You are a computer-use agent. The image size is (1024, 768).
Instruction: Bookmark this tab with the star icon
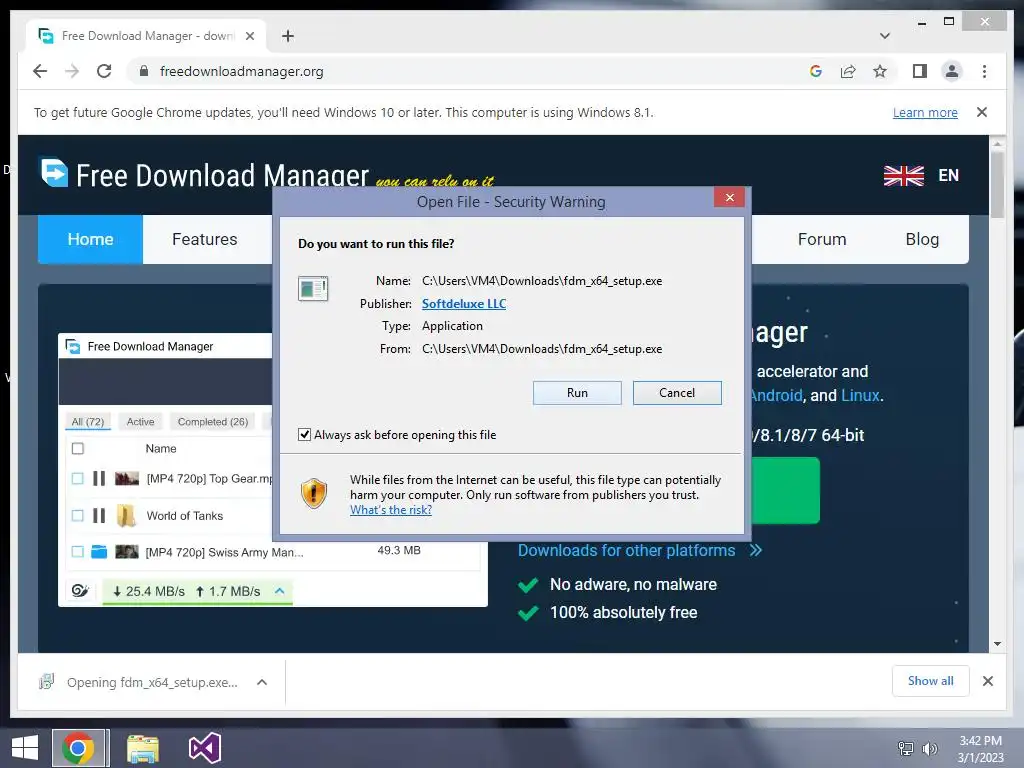tap(880, 71)
